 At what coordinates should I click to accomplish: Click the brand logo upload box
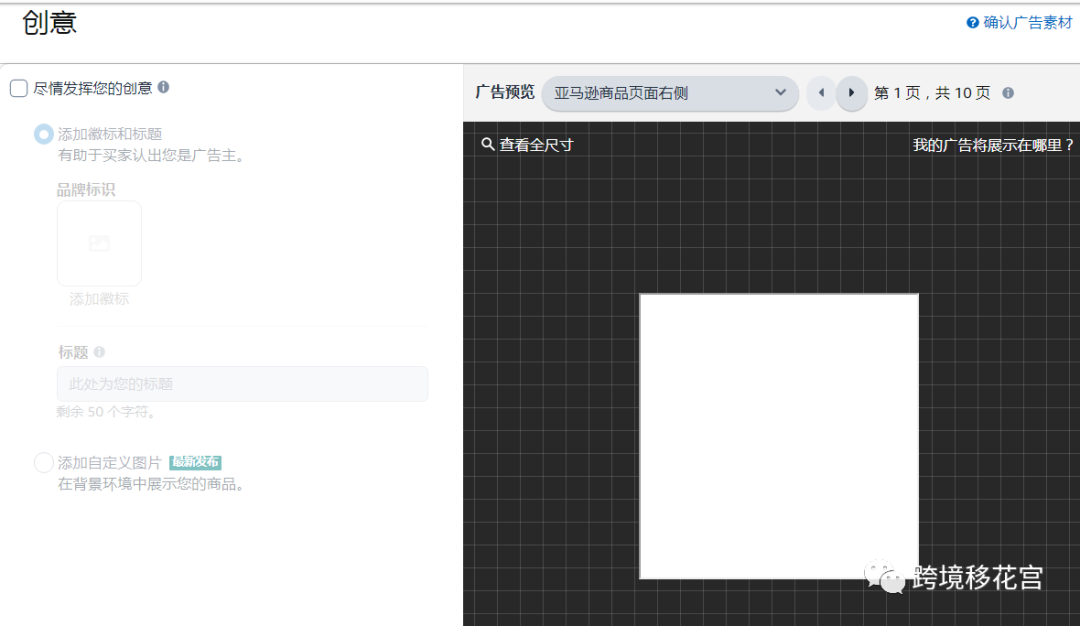99,243
